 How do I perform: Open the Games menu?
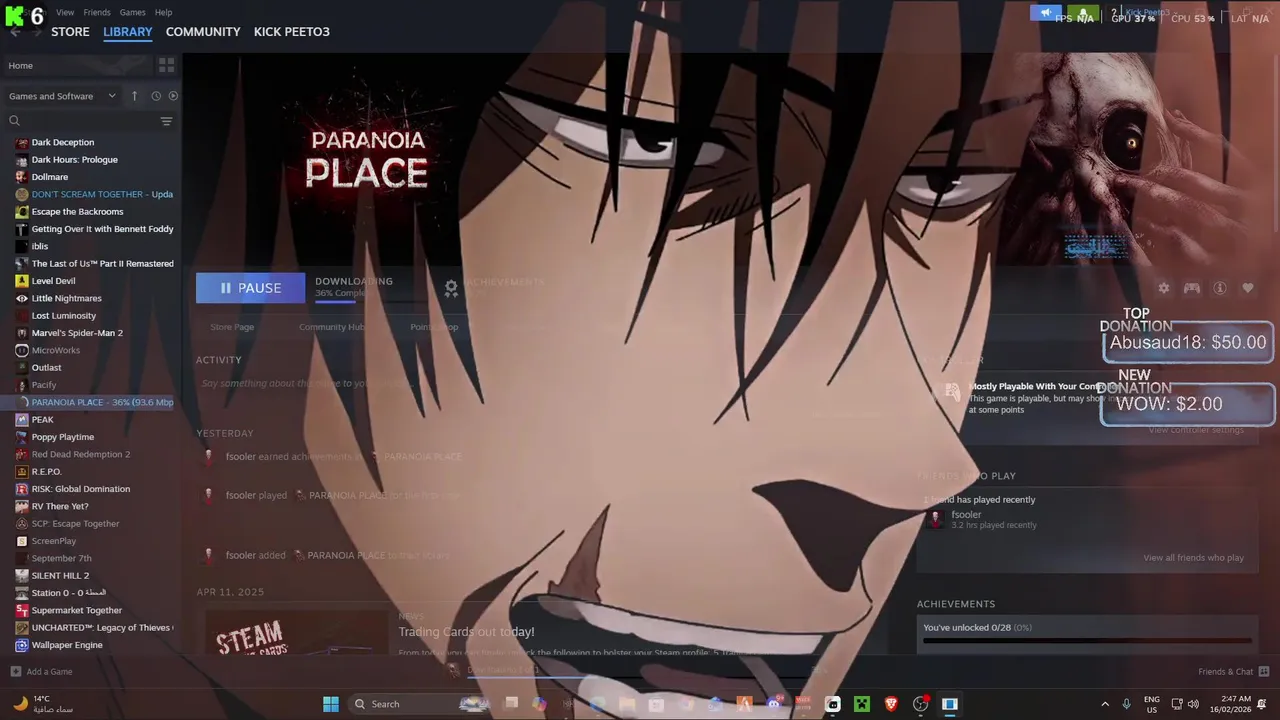(132, 12)
